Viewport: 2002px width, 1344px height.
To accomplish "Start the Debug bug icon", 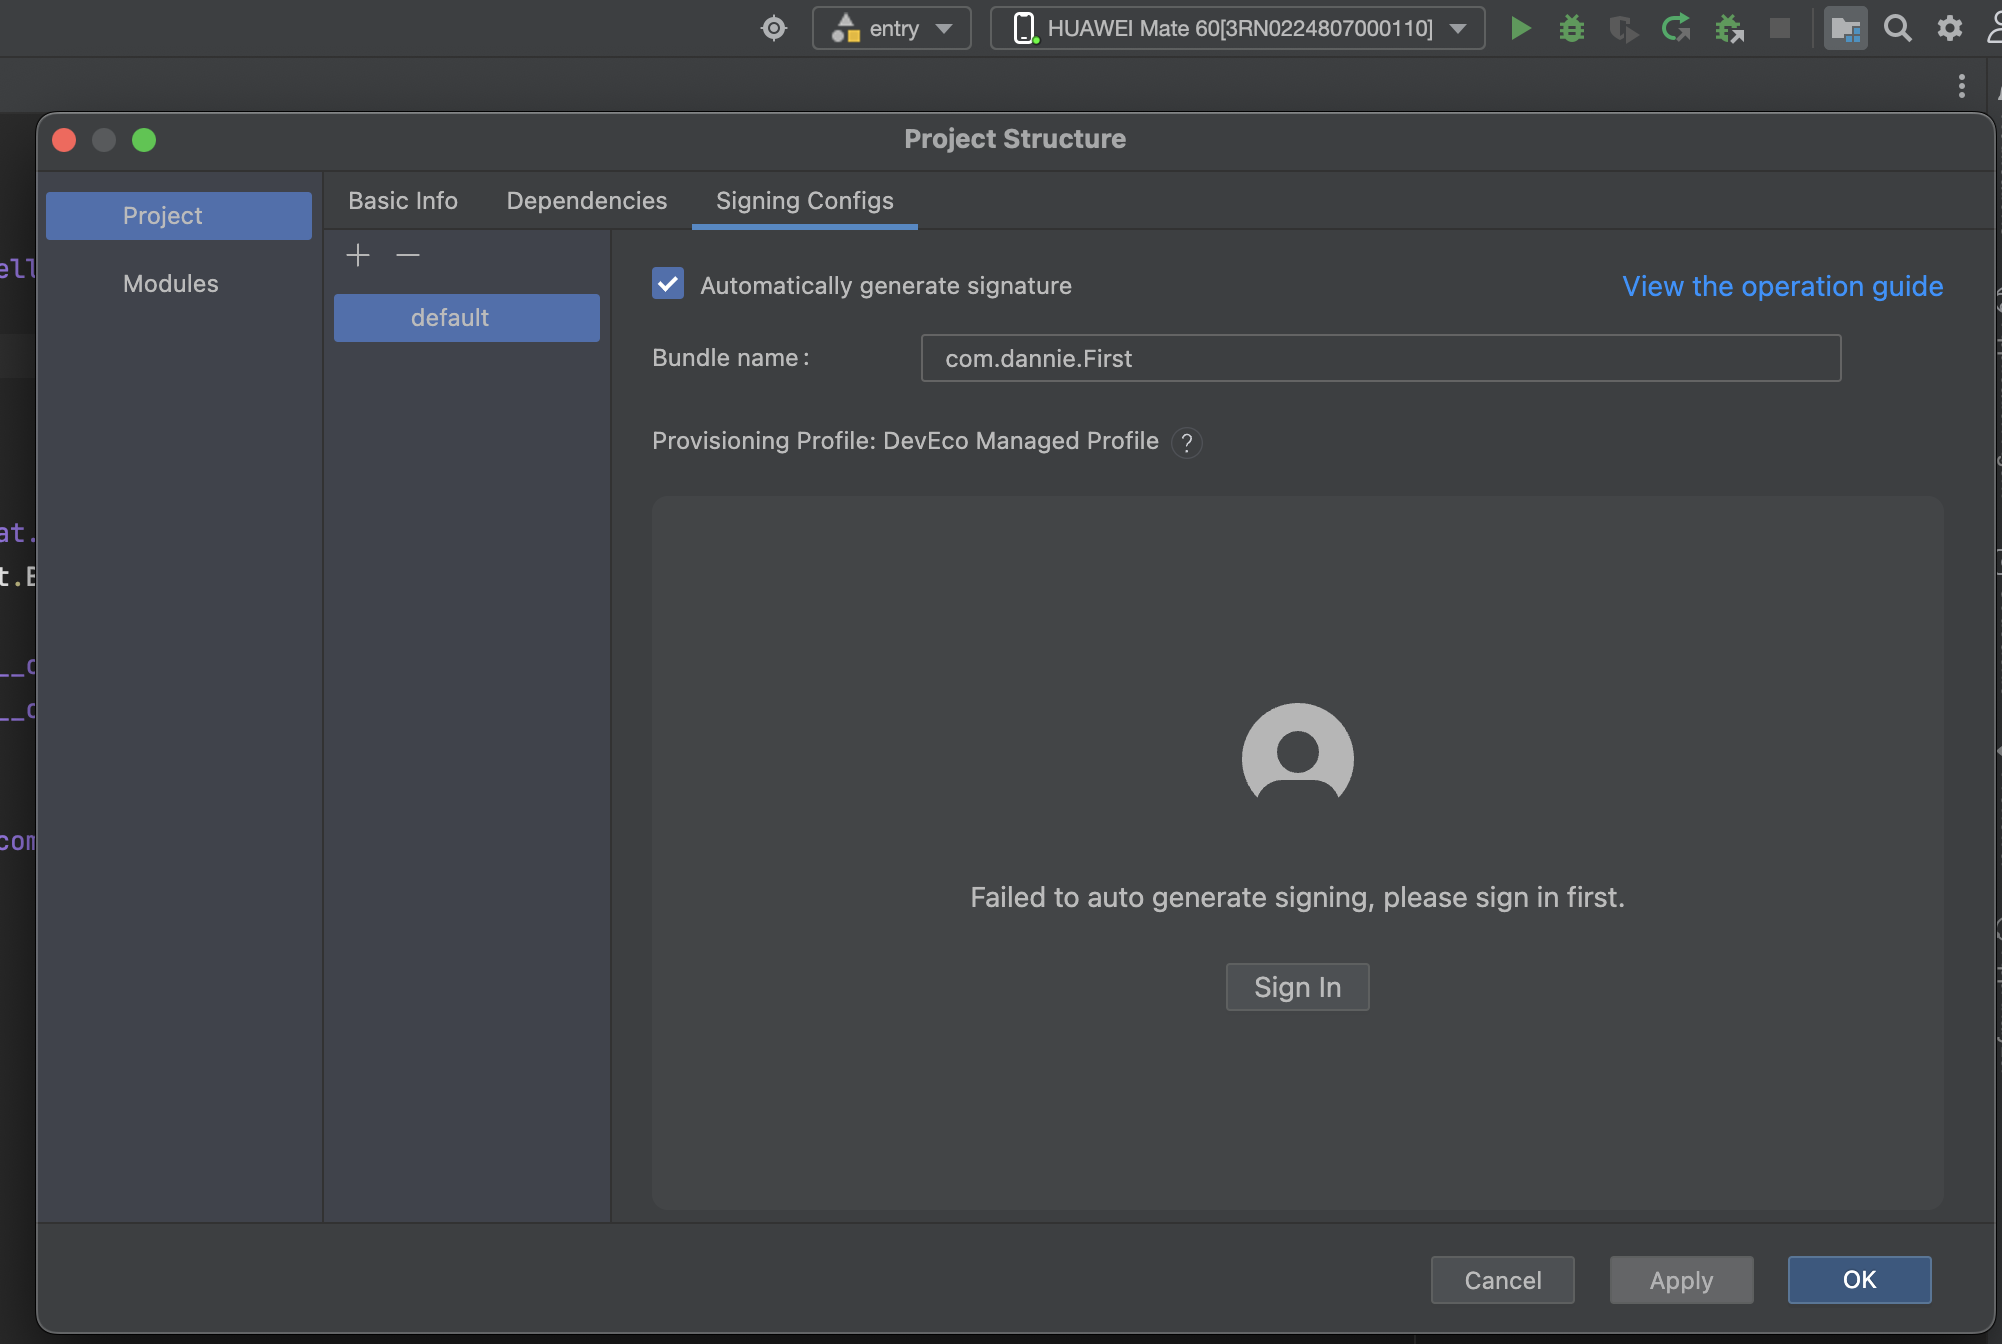I will pyautogui.click(x=1572, y=28).
